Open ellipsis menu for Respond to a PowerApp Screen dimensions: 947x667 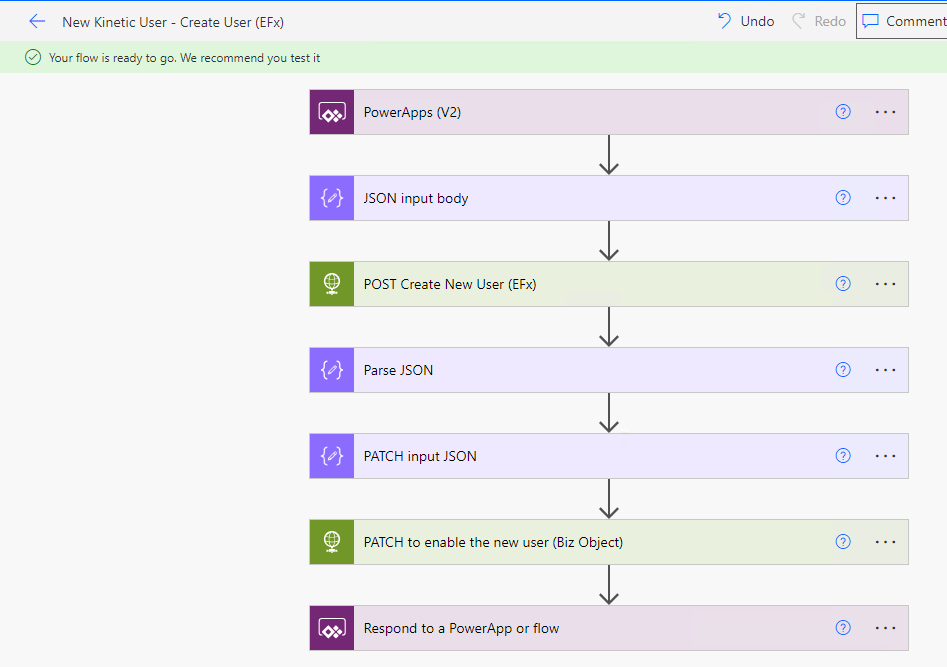coord(885,627)
